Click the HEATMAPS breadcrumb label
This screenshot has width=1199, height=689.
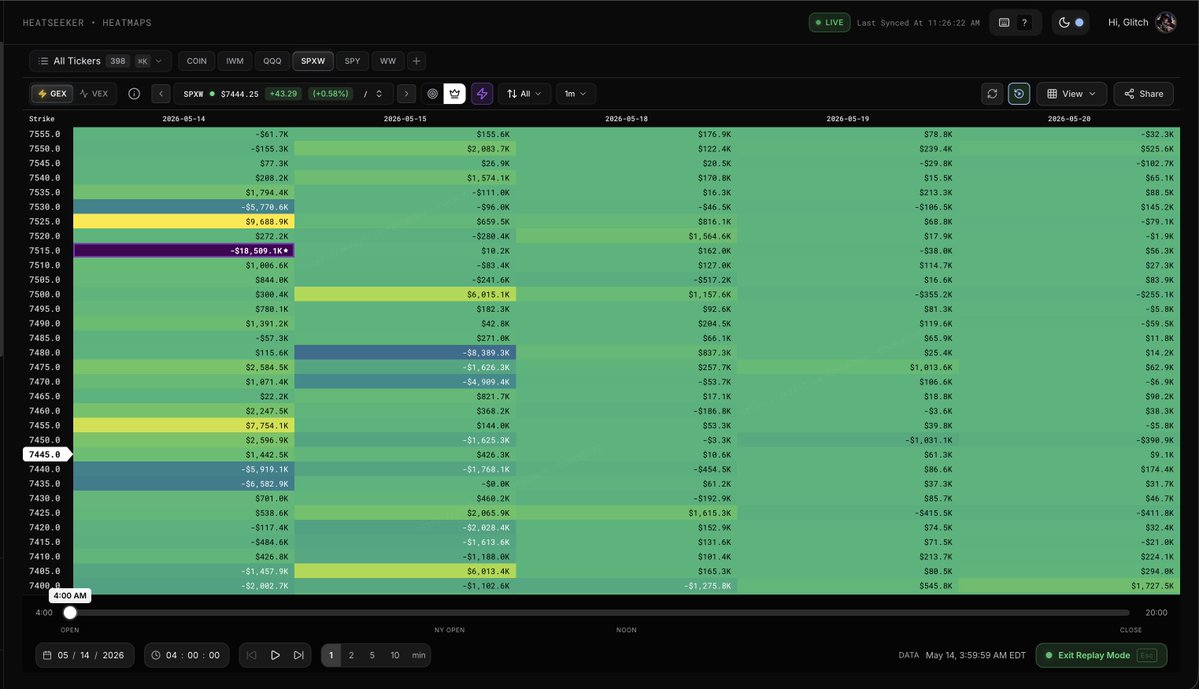[127, 23]
